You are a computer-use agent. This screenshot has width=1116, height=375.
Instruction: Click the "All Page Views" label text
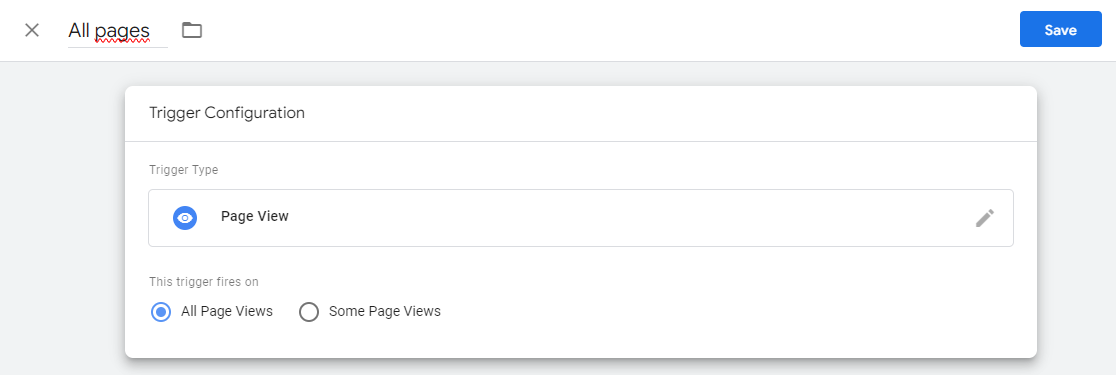[227, 311]
